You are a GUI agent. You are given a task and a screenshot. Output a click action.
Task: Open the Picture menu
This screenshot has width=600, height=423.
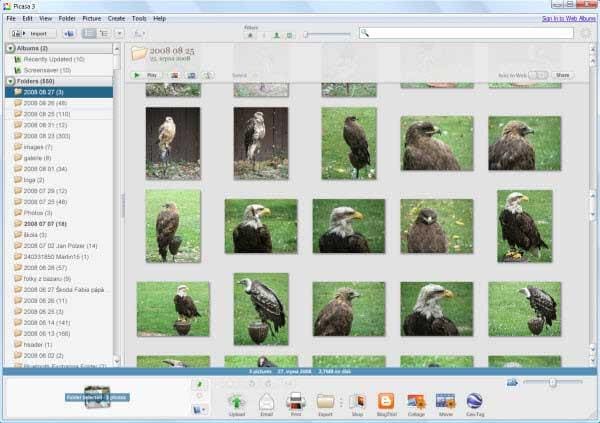[x=92, y=18]
